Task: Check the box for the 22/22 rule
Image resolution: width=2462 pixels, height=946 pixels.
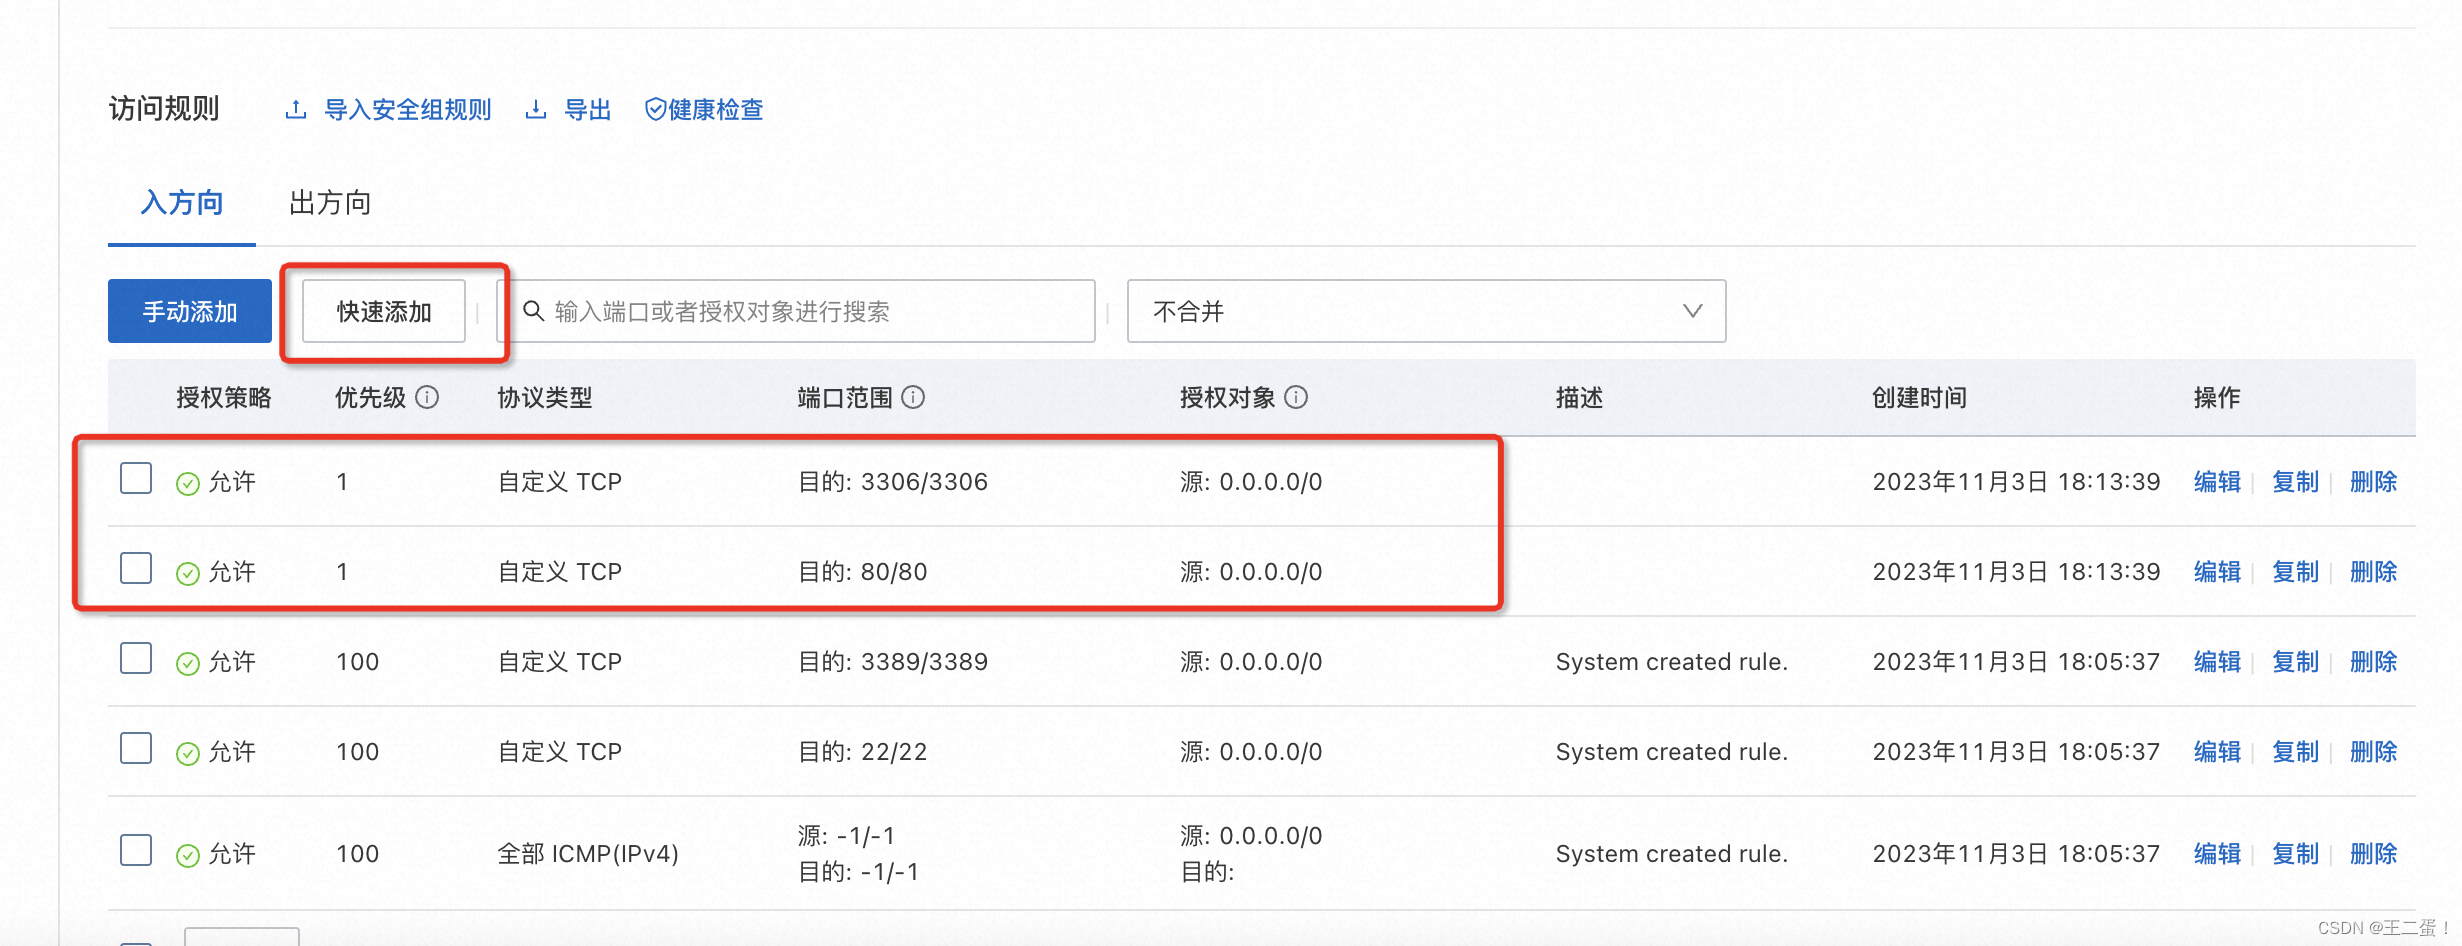Action: tap(136, 748)
